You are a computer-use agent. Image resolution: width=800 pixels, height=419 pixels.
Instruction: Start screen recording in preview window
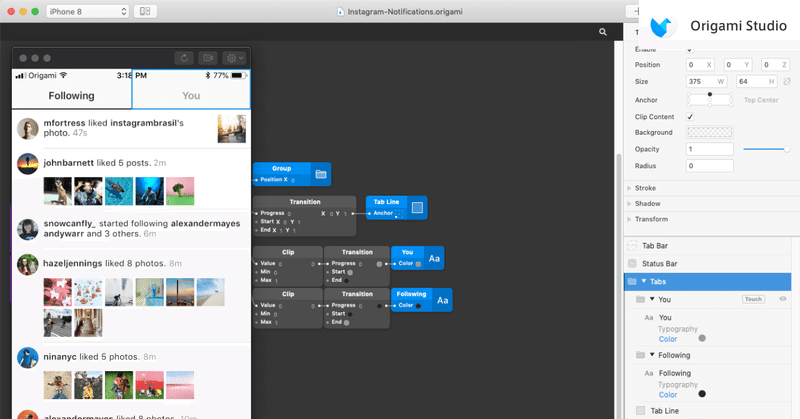(x=208, y=58)
